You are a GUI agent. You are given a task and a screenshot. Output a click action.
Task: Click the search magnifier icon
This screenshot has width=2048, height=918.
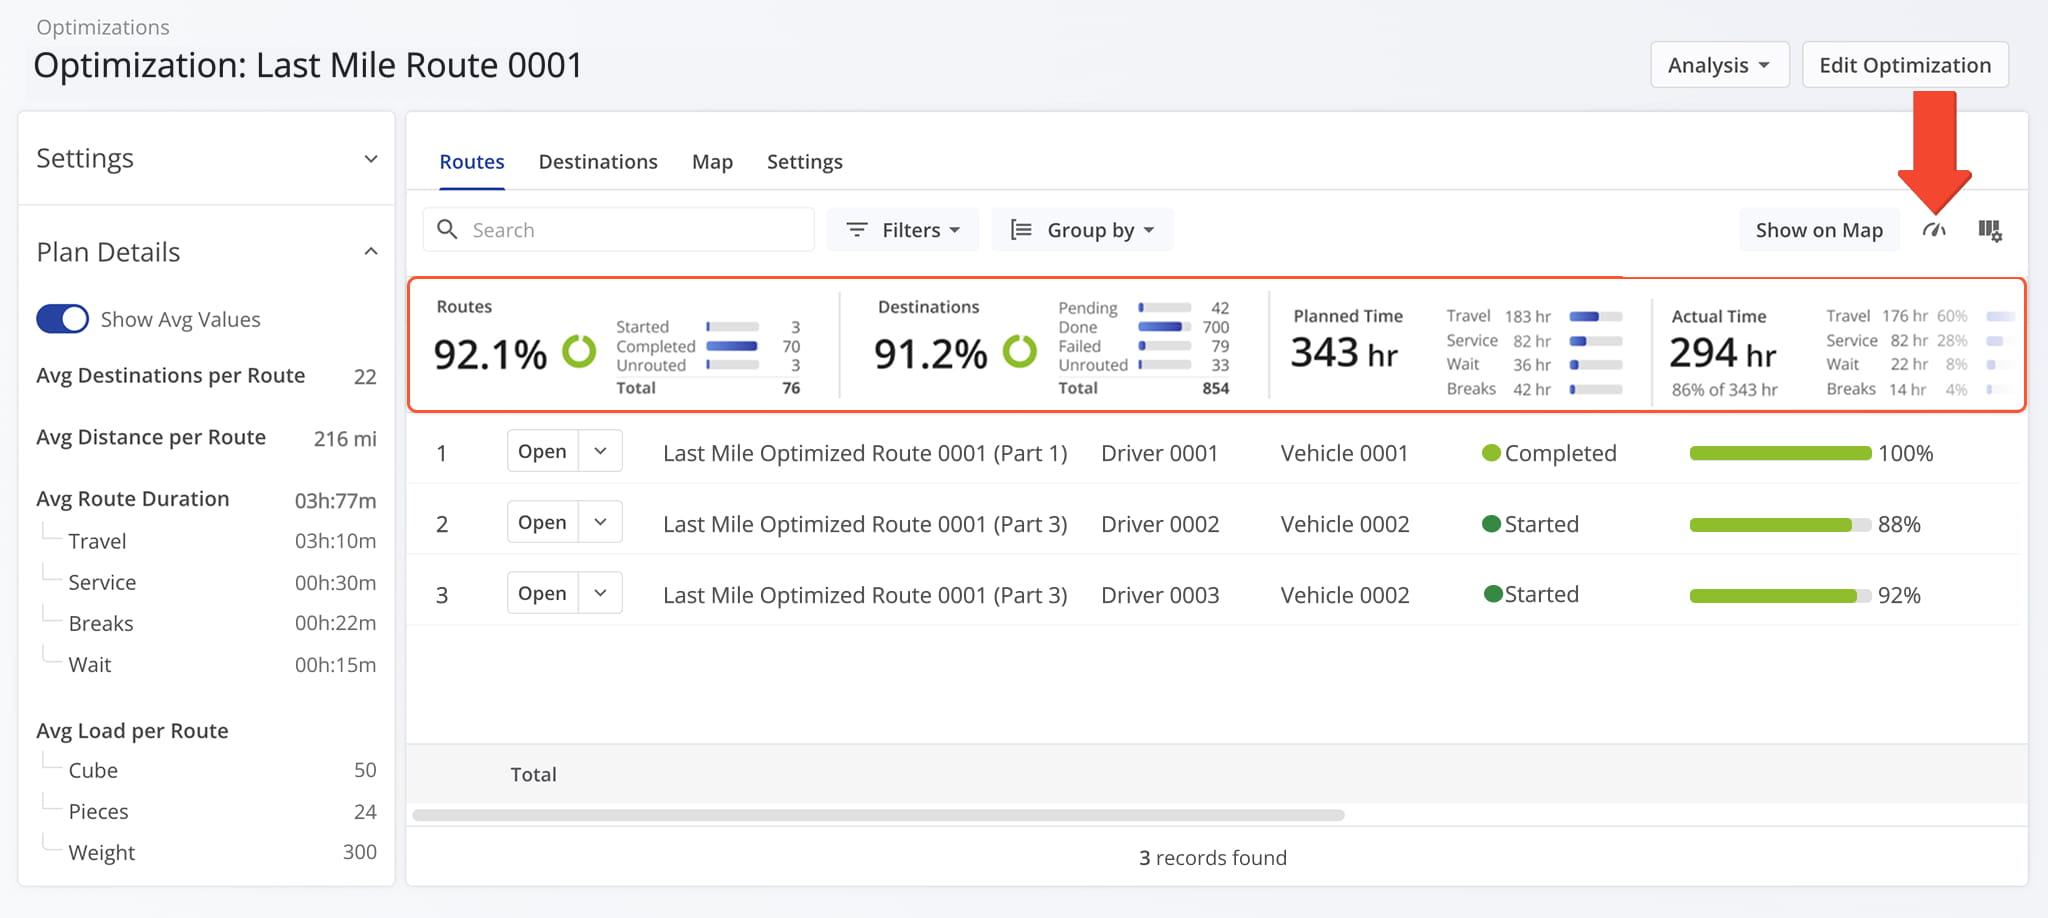448,230
